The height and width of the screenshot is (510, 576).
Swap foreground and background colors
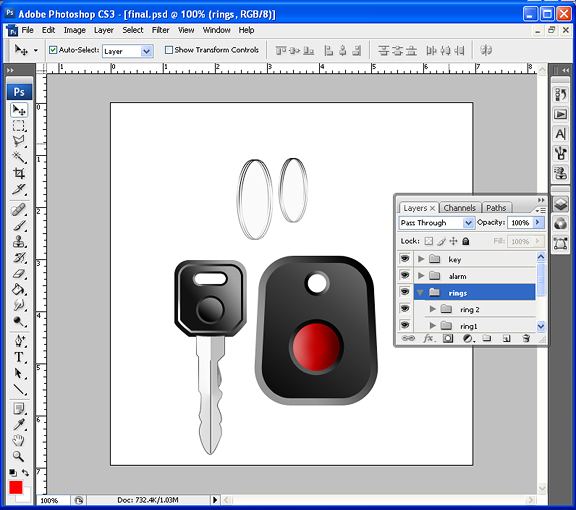pos(25,473)
